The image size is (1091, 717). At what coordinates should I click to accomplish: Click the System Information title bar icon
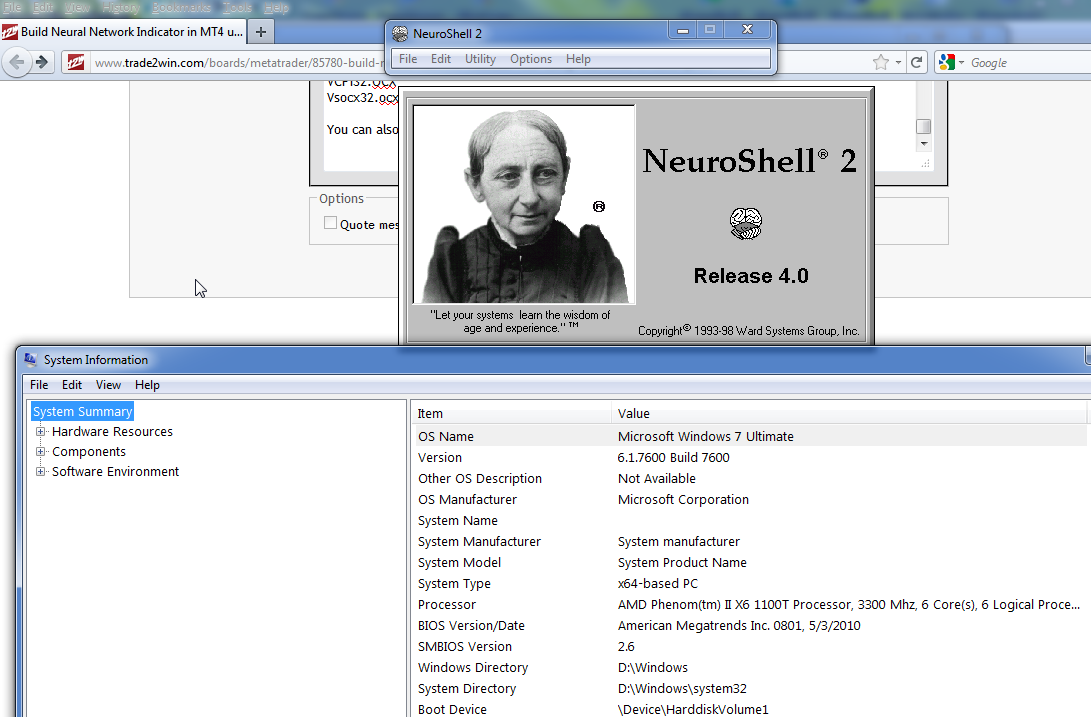point(30,359)
